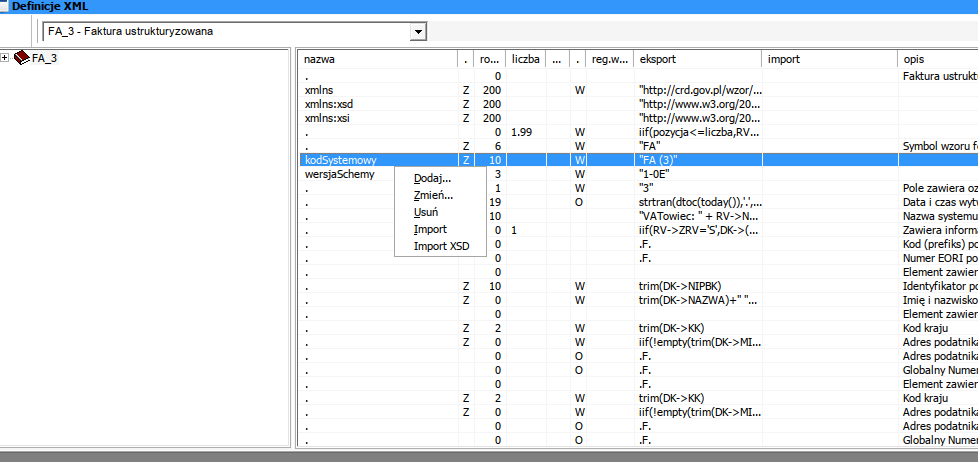
Task: Expand the FA_3 tree node
Action: [x=6, y=58]
